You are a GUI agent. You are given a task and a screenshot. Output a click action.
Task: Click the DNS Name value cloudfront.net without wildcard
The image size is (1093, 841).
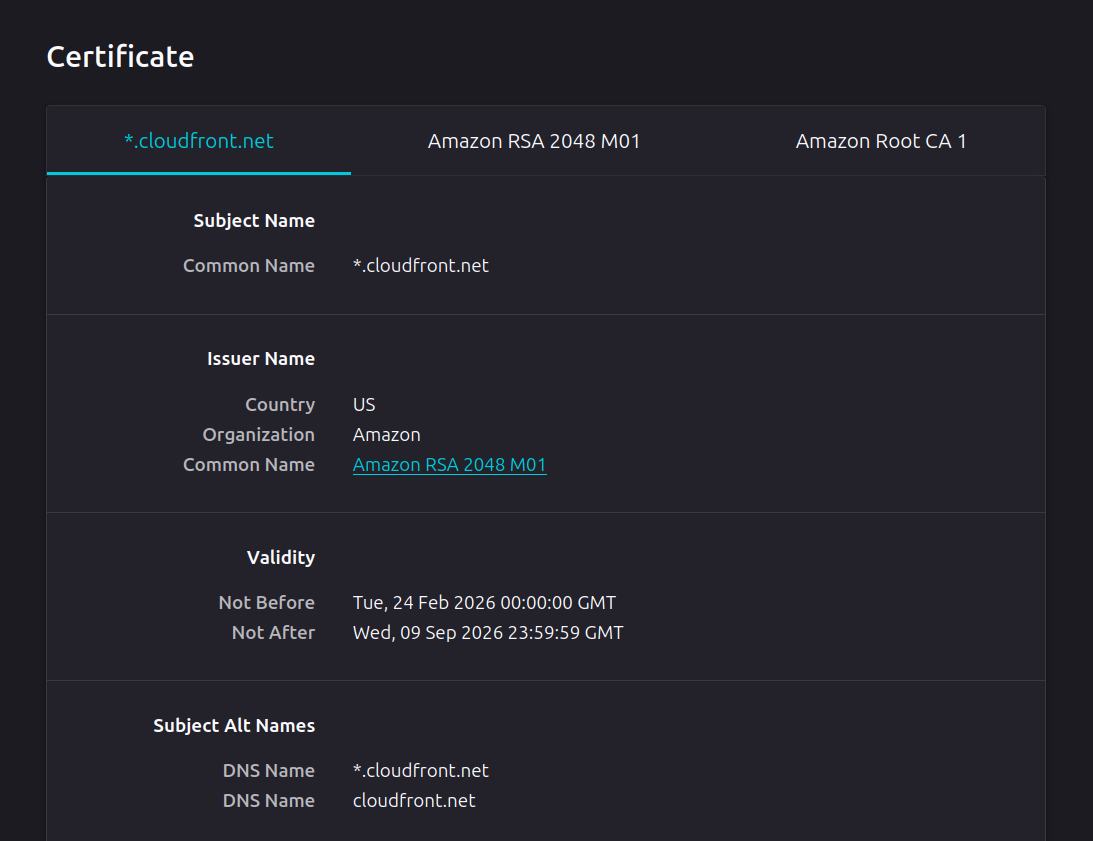coord(414,801)
